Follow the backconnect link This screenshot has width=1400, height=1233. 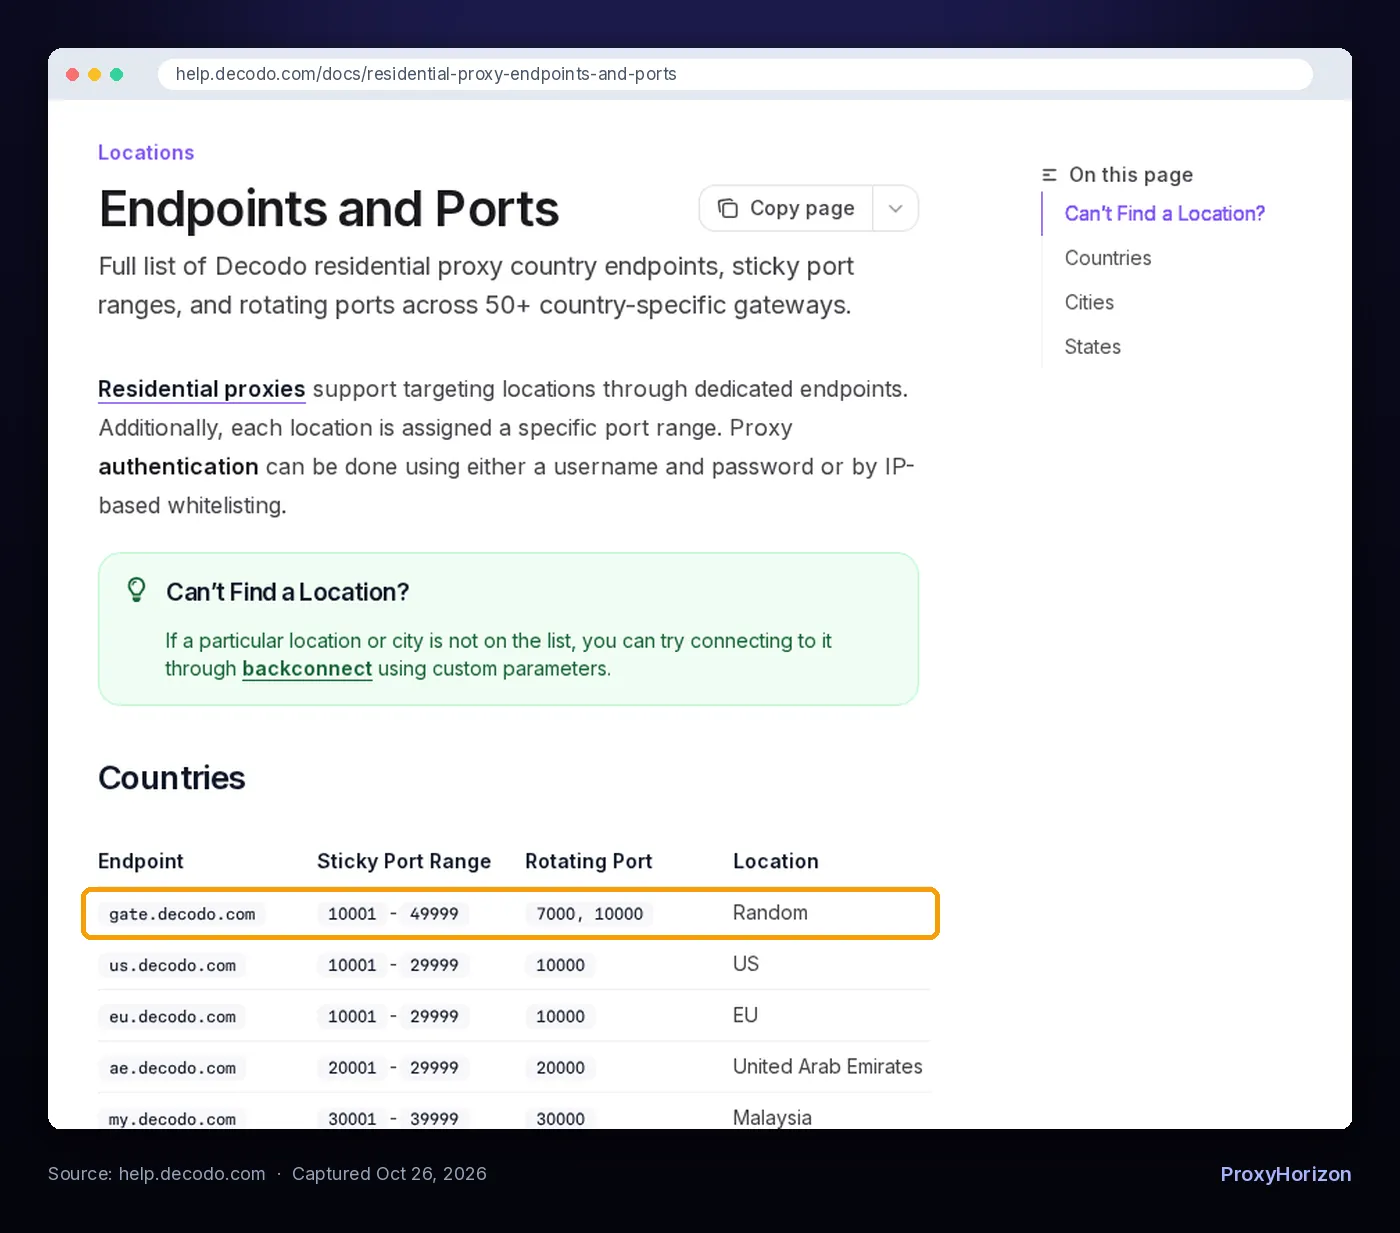point(307,669)
